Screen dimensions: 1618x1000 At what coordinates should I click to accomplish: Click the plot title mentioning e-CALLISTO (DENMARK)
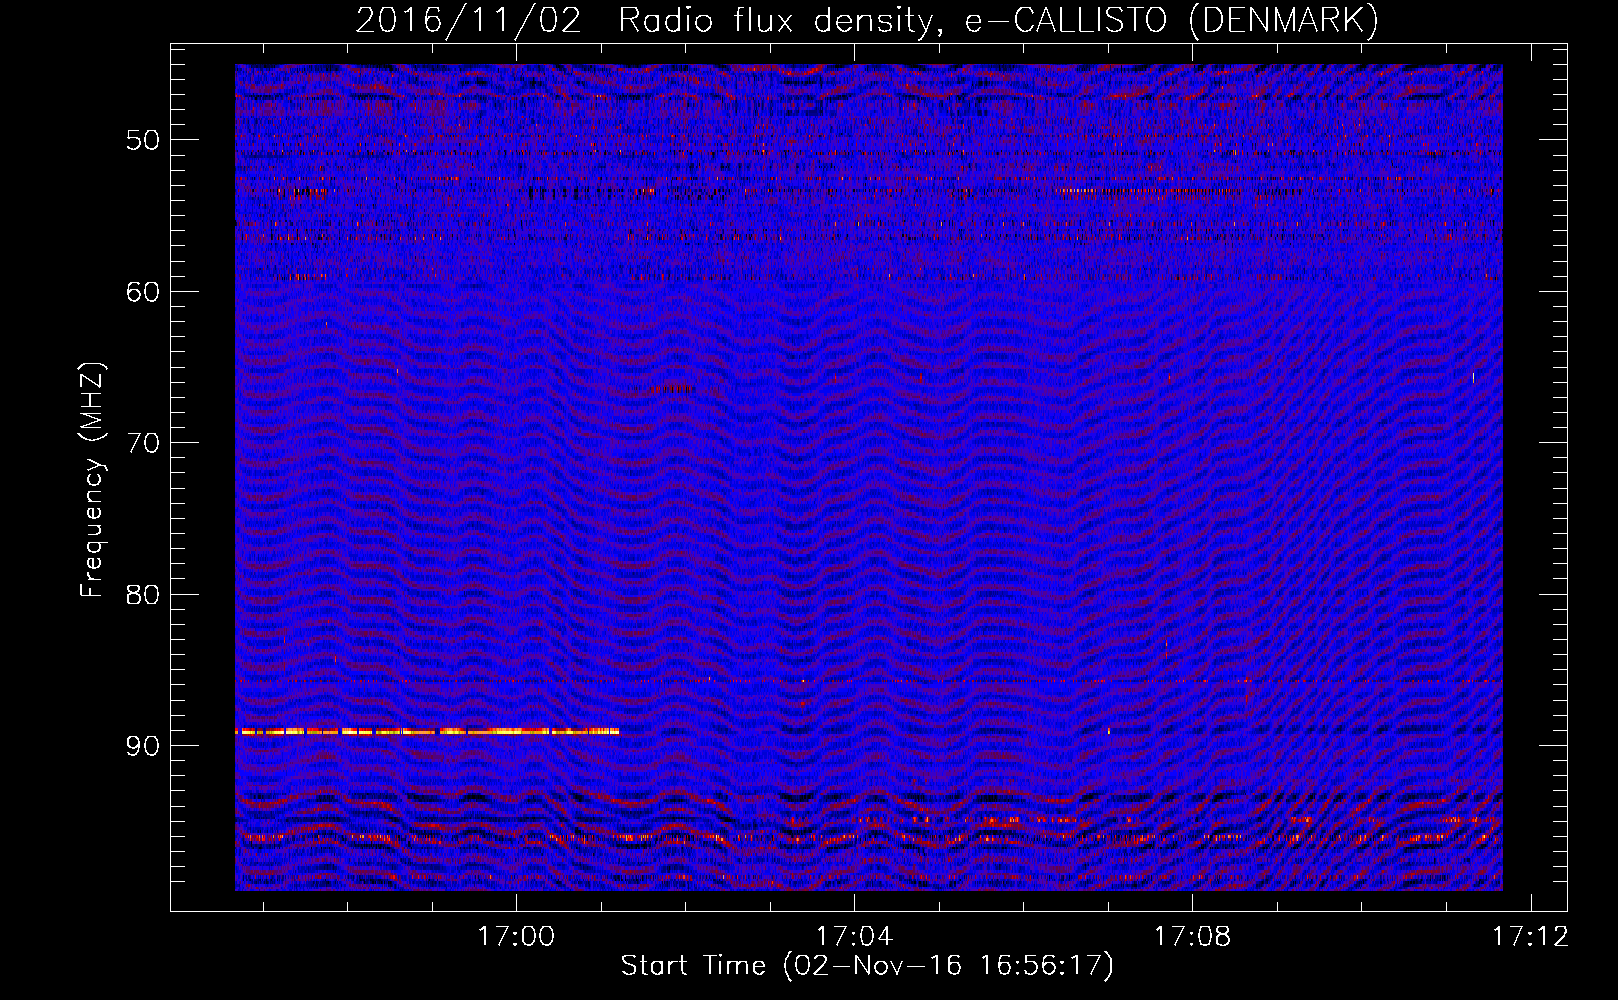(x=867, y=20)
